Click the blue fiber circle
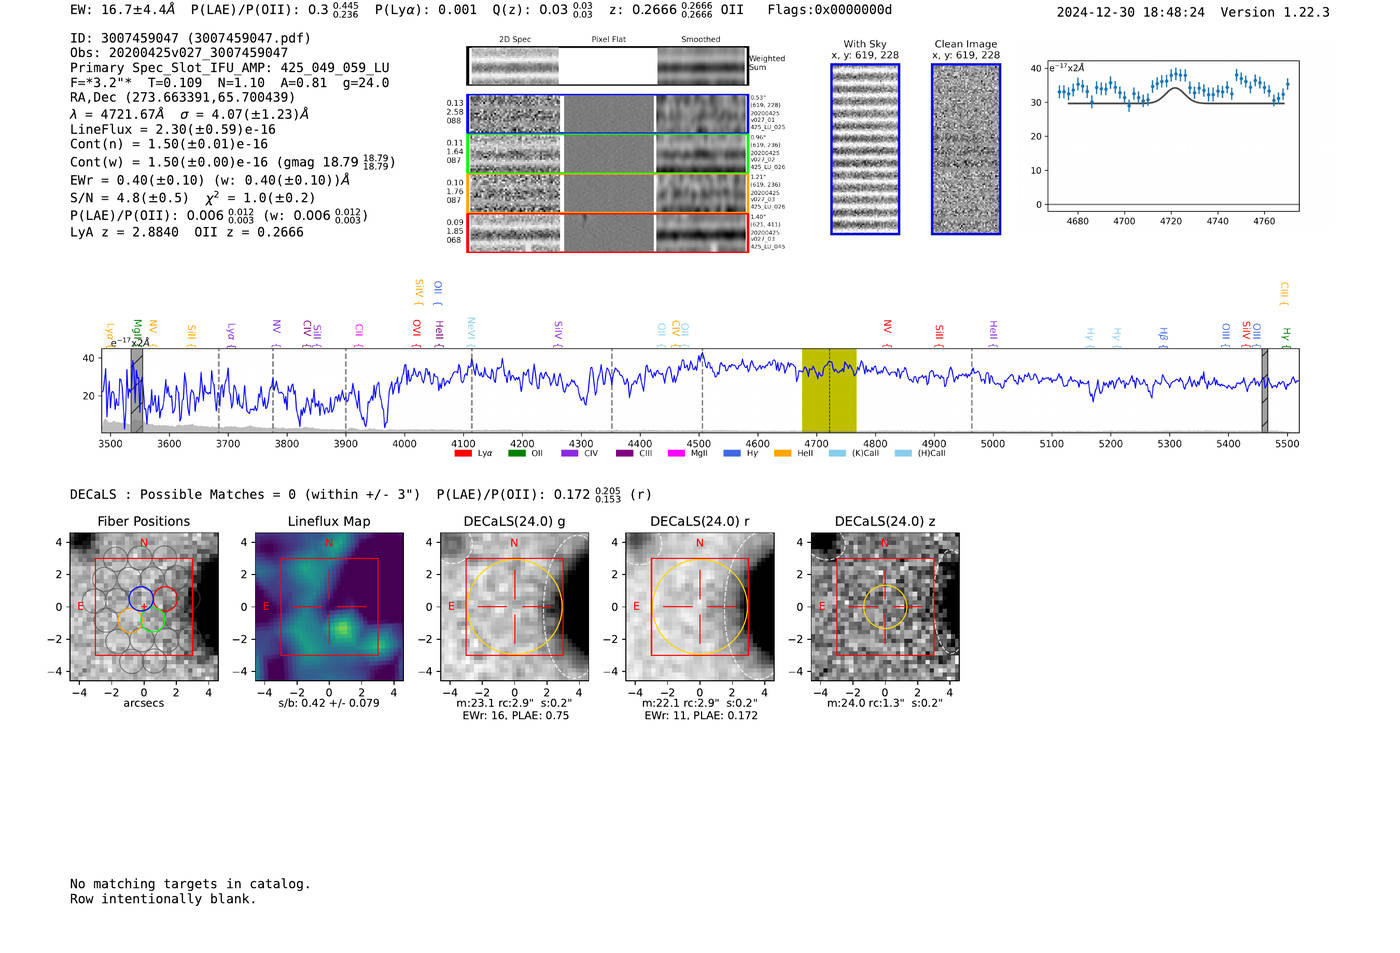This screenshot has height=953, width=1400. pyautogui.click(x=141, y=599)
